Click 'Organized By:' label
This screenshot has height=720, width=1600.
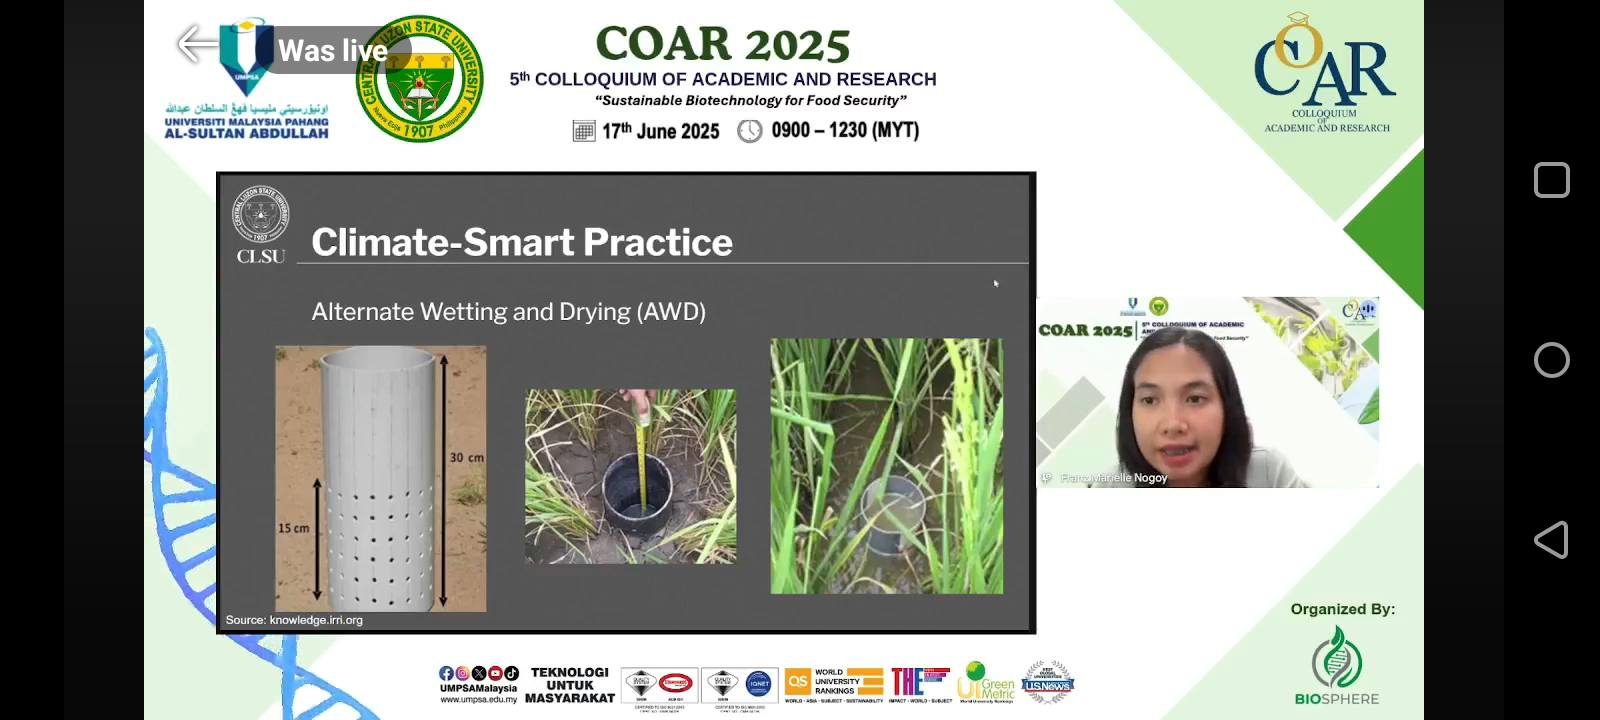(x=1342, y=609)
